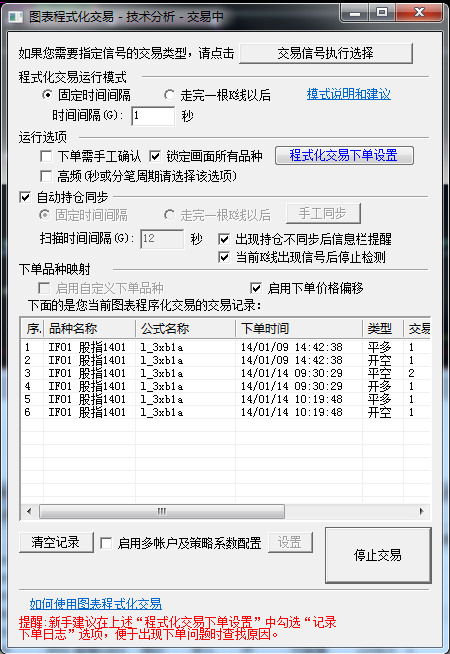Click the right scroll arrow of records list
This screenshot has width=450, height=654.
(422, 511)
